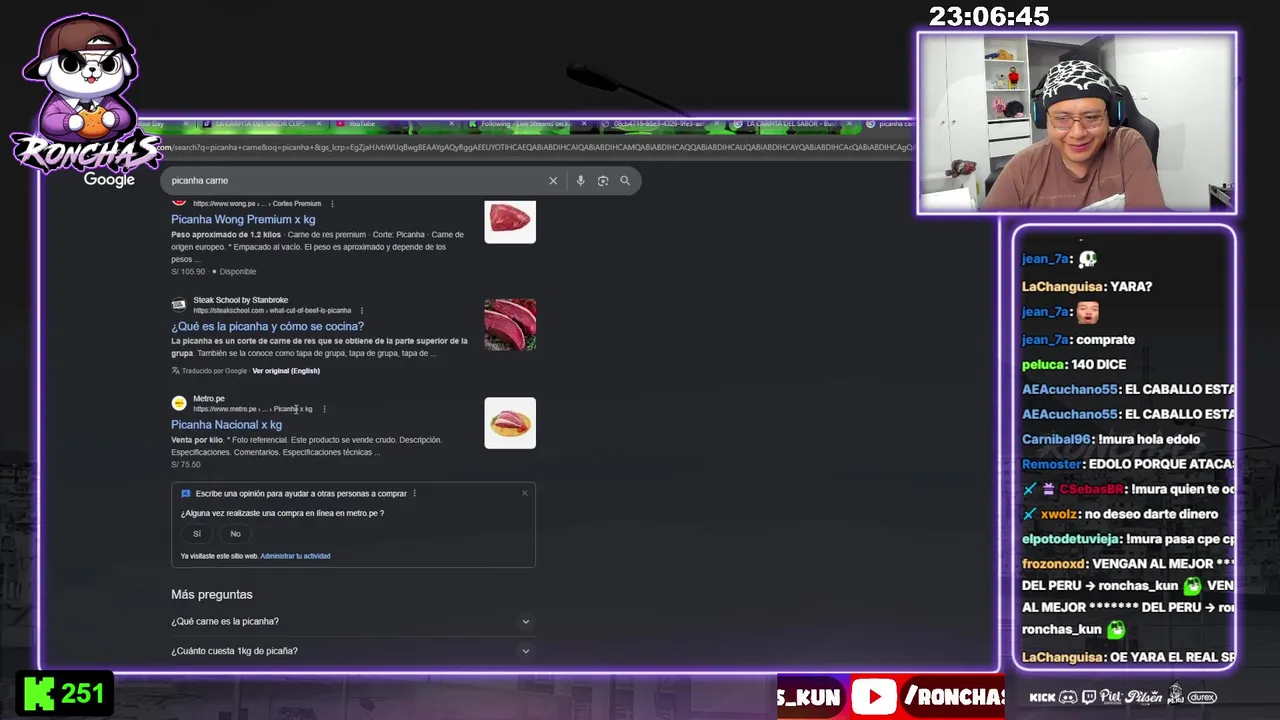Open "¿Qué es la picanha y cómo se cocina?" result
The height and width of the screenshot is (720, 1280).
pos(267,326)
